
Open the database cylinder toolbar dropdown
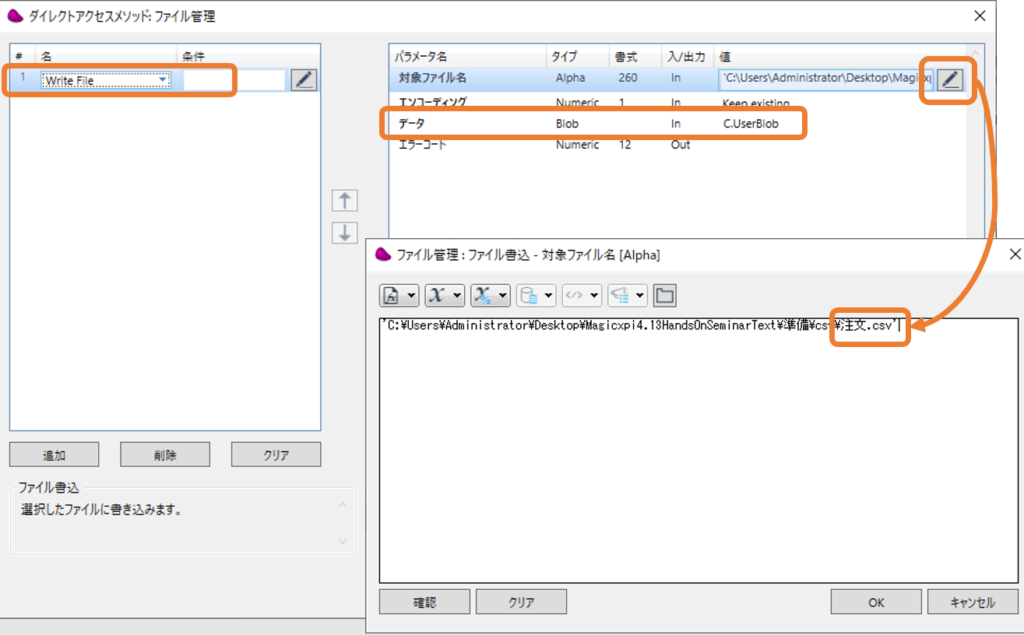tap(536, 295)
